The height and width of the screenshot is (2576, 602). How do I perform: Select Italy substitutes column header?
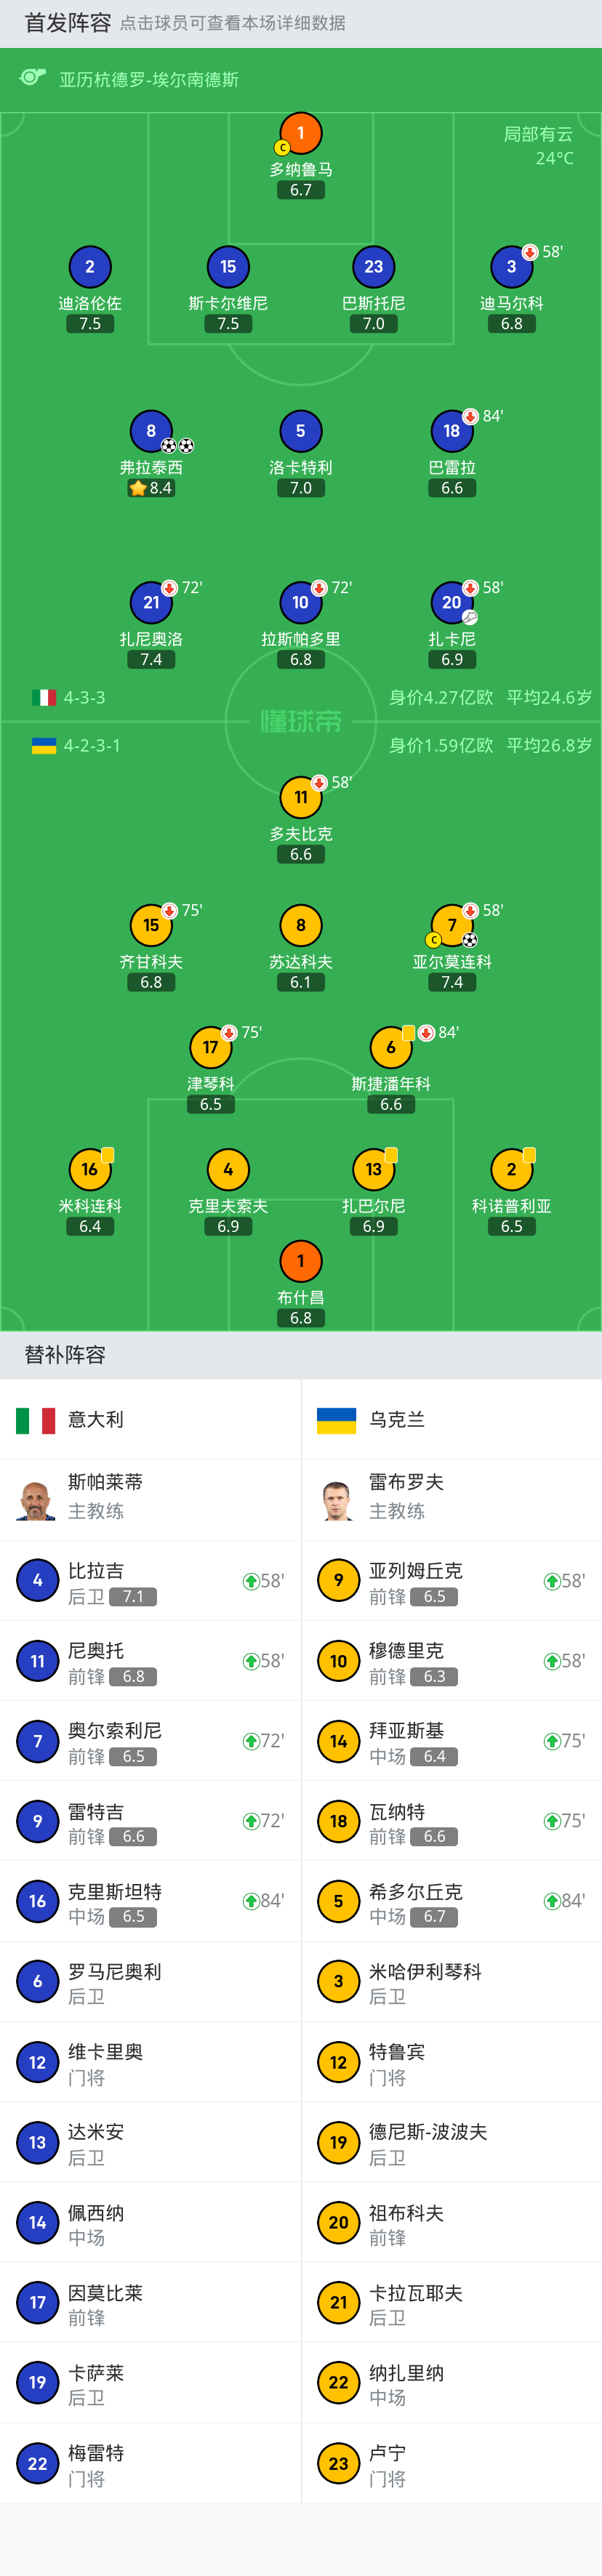point(150,1419)
